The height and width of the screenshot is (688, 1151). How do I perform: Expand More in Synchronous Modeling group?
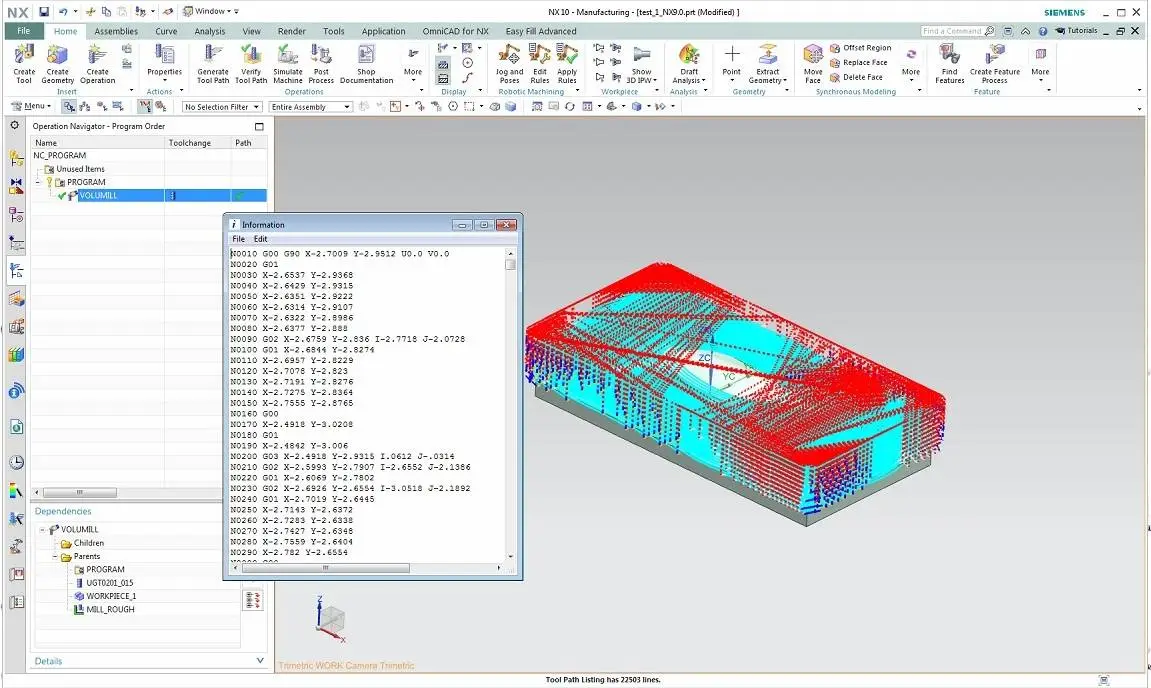click(911, 64)
